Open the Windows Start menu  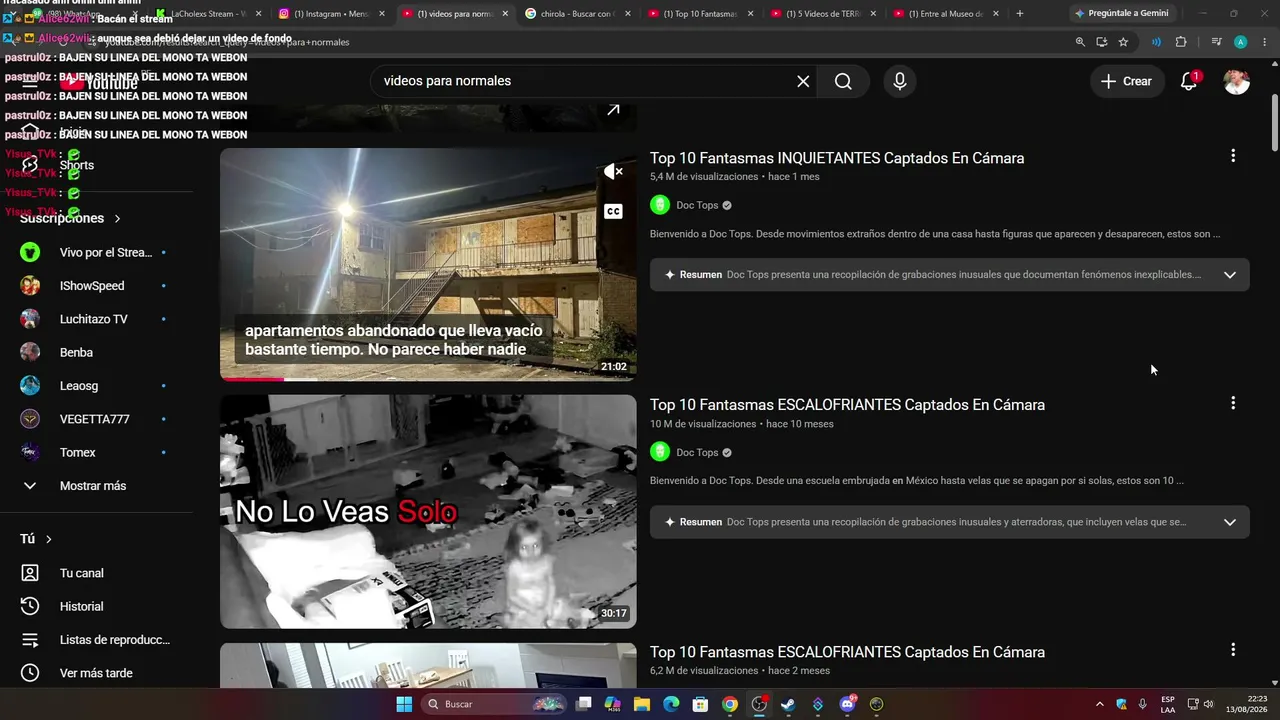click(x=404, y=704)
